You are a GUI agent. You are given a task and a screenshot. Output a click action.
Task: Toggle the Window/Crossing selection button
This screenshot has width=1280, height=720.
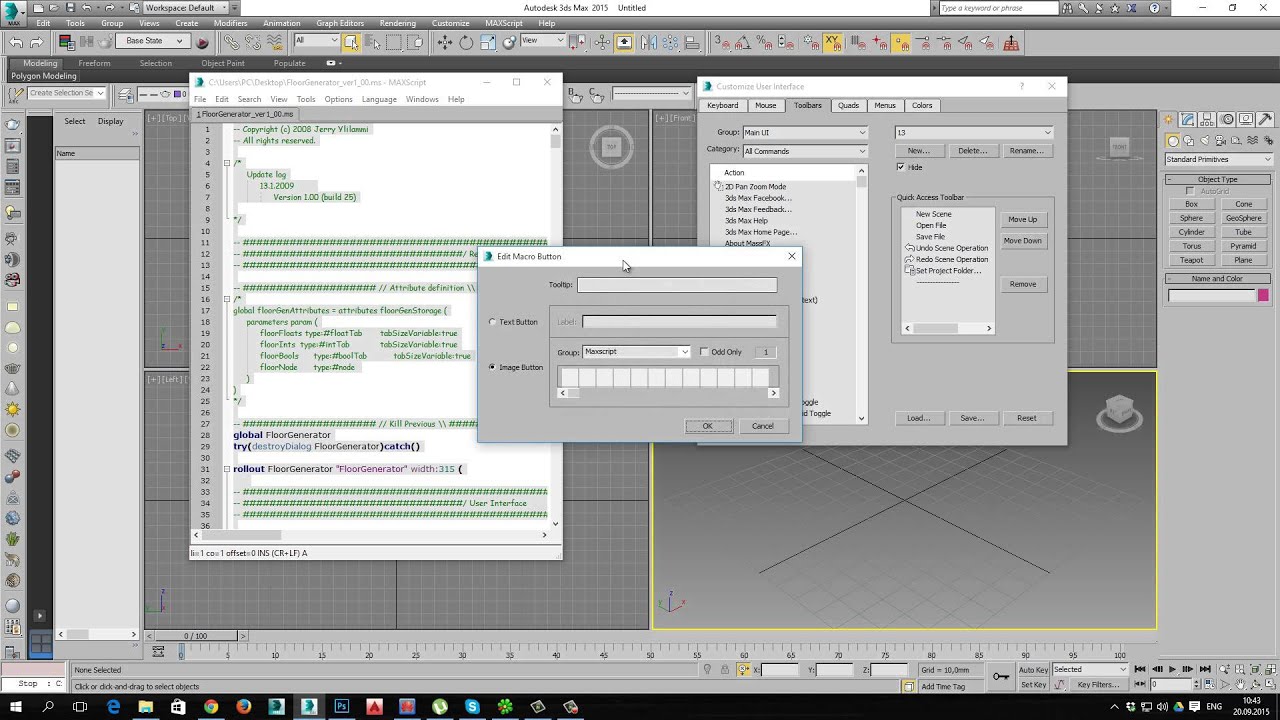[416, 42]
